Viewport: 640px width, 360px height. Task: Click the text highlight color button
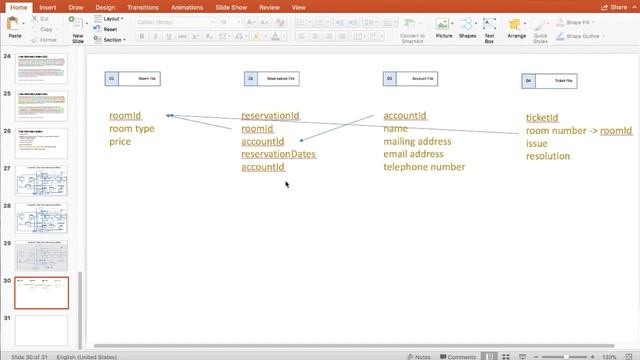tap(257, 37)
